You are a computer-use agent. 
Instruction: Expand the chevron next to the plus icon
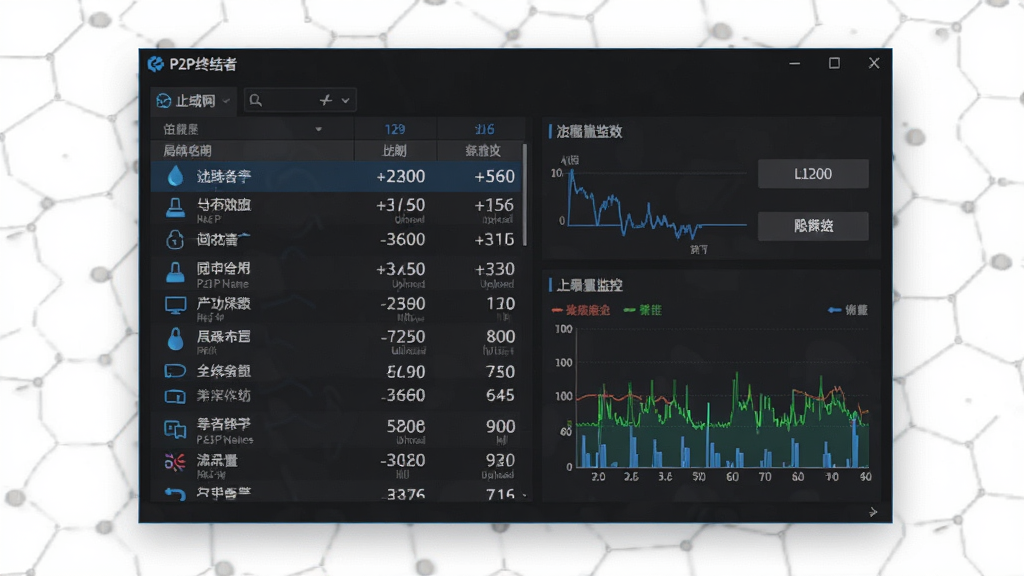click(345, 101)
